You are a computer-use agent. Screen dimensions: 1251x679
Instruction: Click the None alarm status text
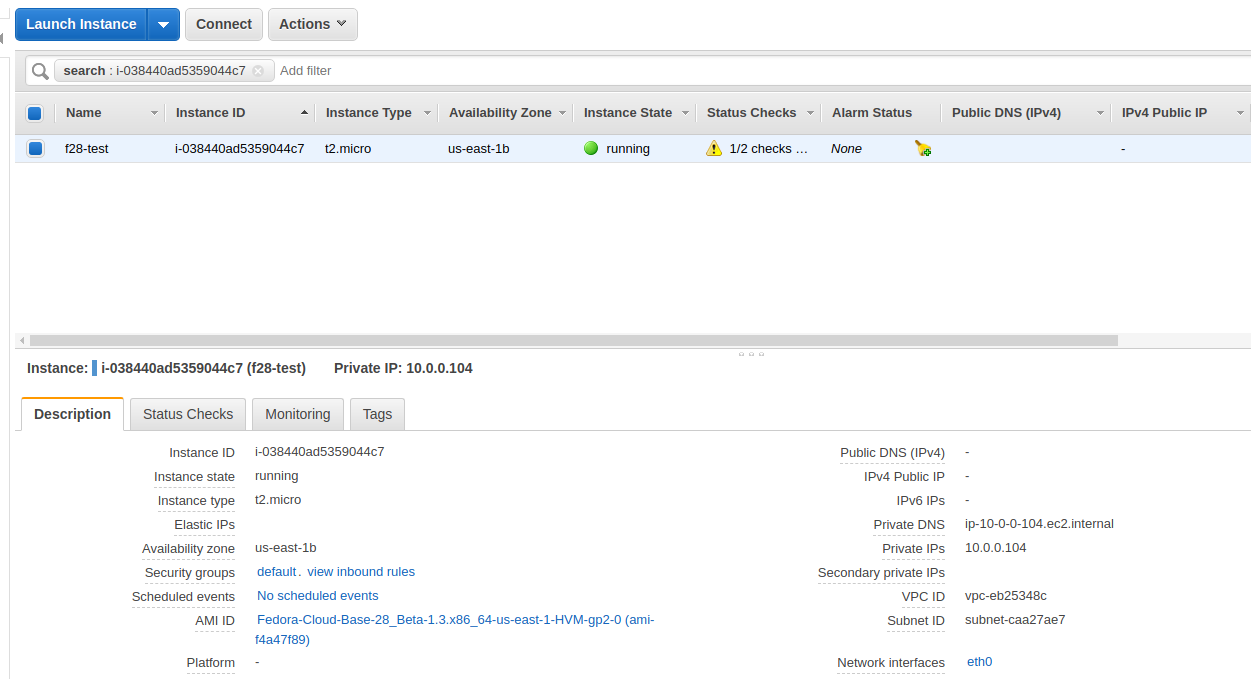(x=846, y=148)
